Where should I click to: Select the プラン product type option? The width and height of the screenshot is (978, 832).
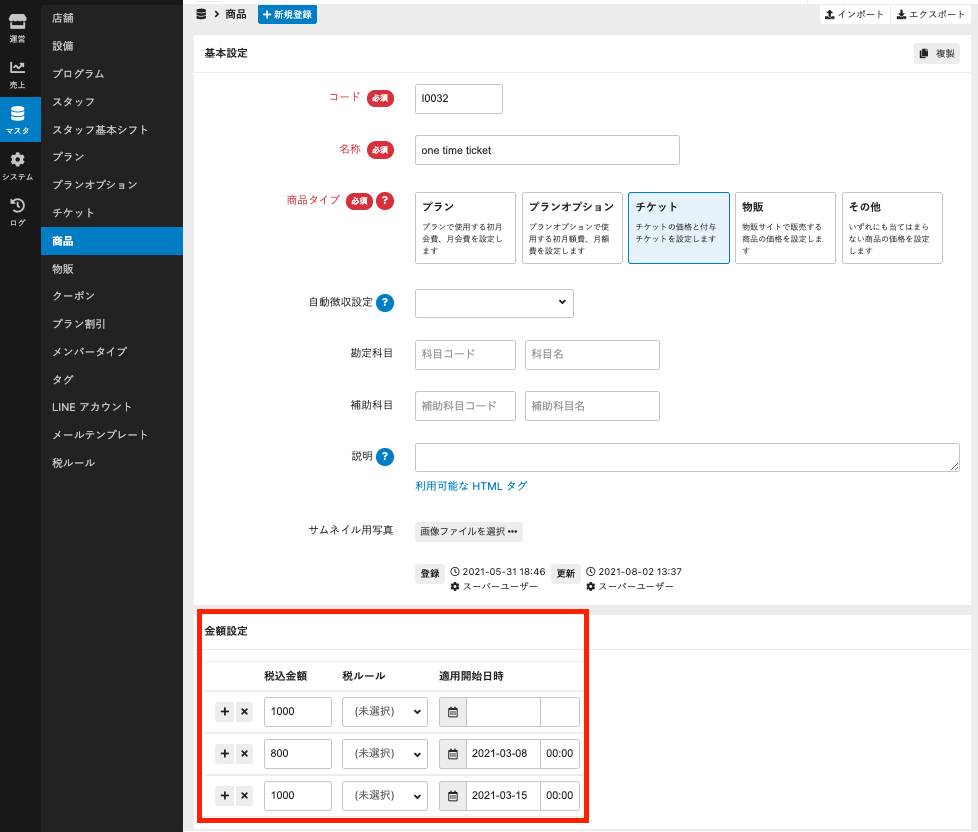pos(465,228)
